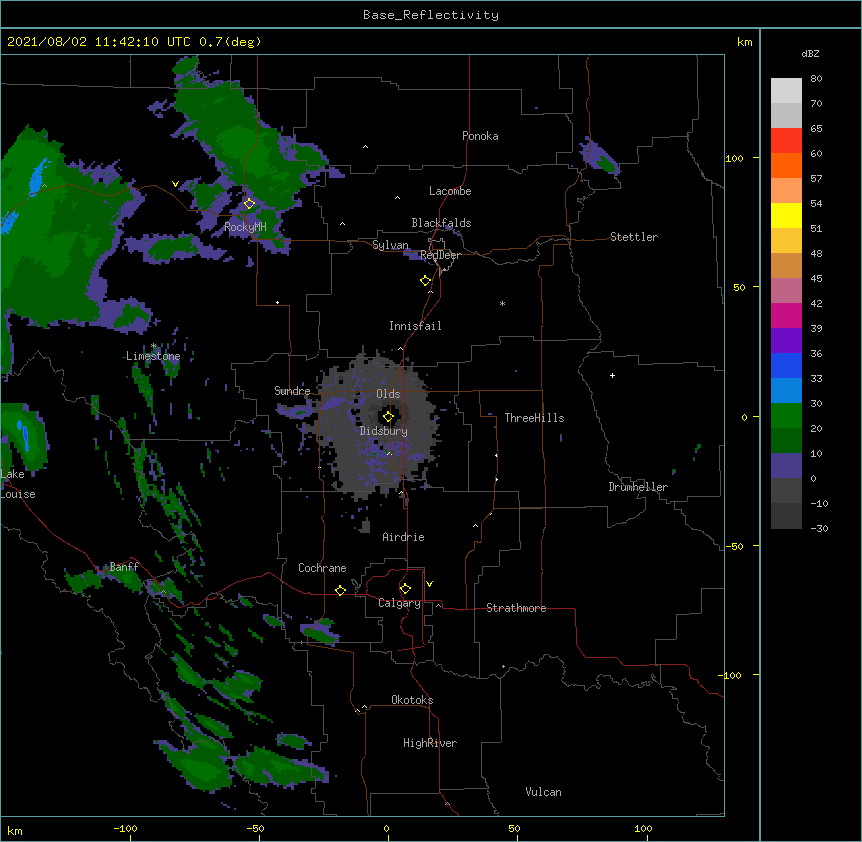Click the white plus marker north of Drumheller
Viewport: 862px width, 842px height.
(x=612, y=375)
